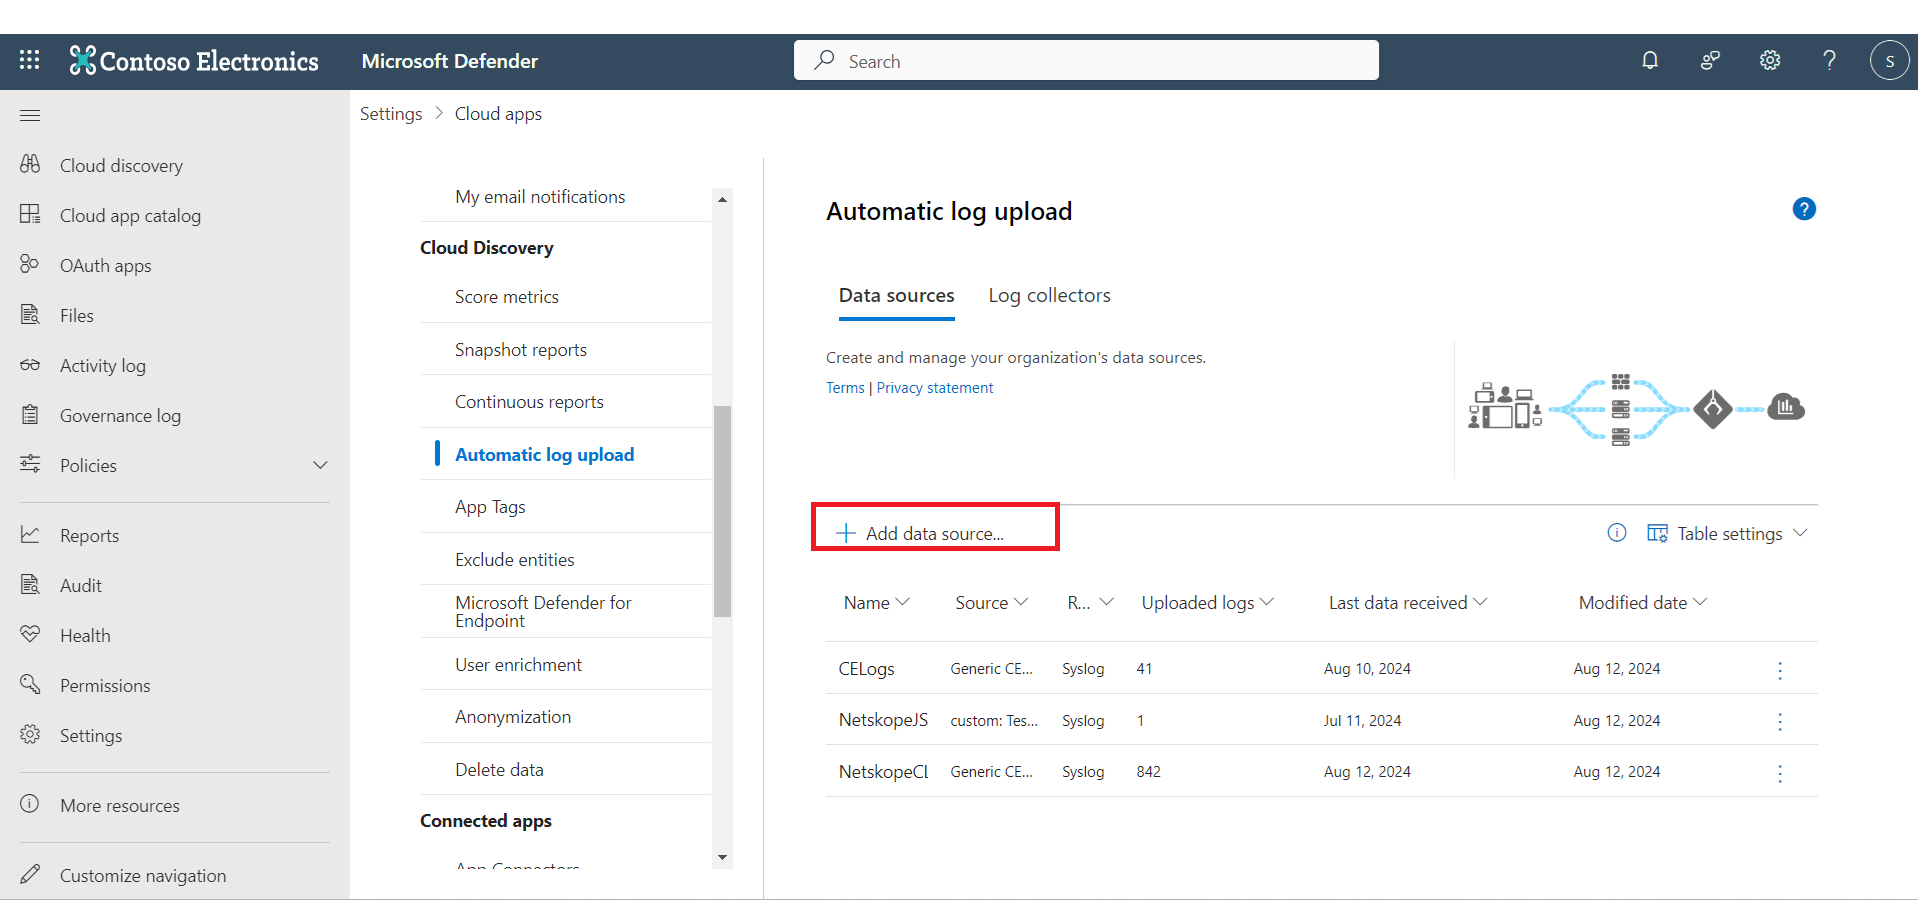The width and height of the screenshot is (1918, 920).
Task: Click the Activity log glasses icon
Action: [x=30, y=364]
